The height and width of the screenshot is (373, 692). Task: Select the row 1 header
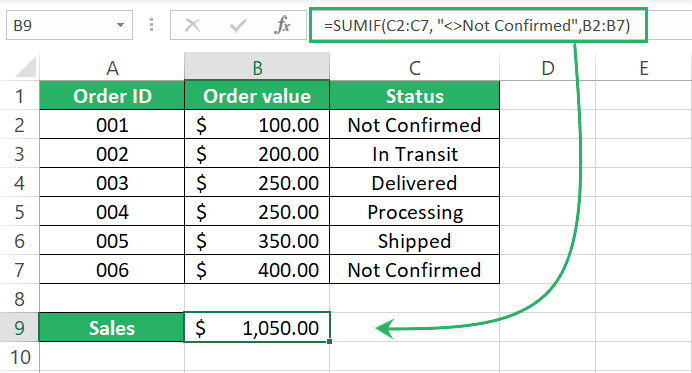tap(19, 95)
